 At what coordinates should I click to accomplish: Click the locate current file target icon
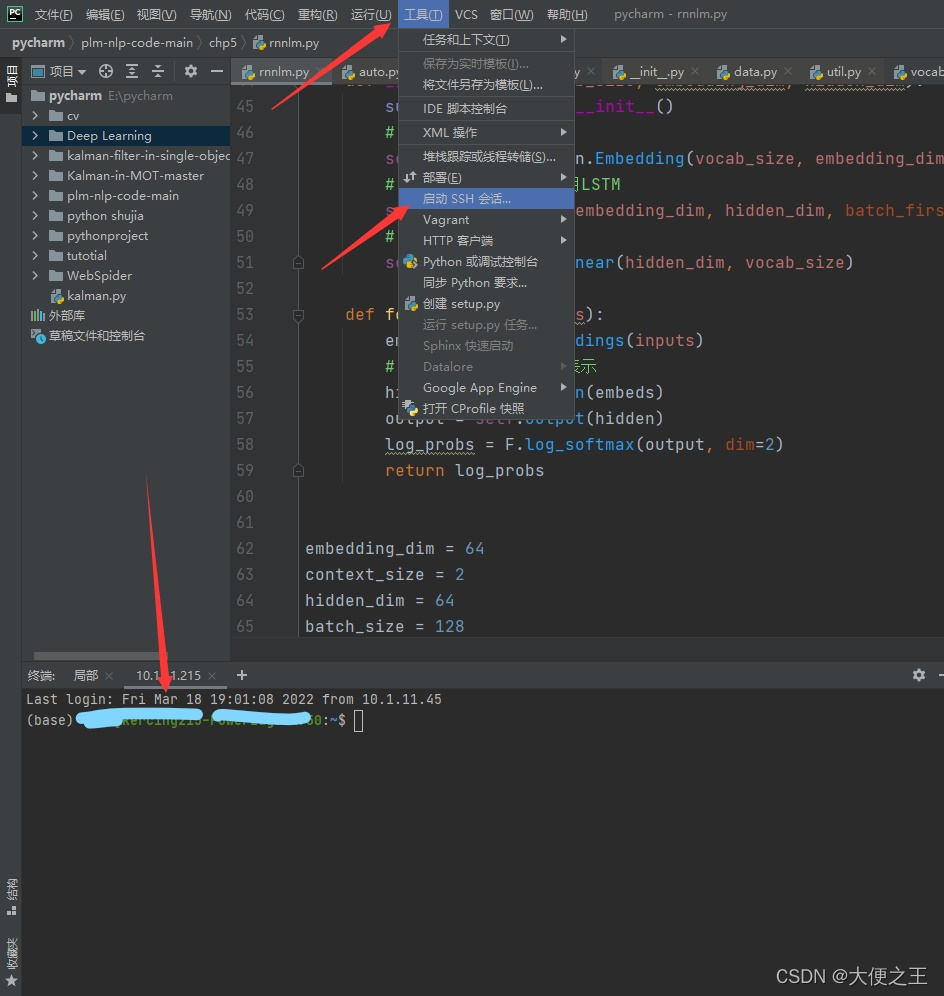(105, 71)
